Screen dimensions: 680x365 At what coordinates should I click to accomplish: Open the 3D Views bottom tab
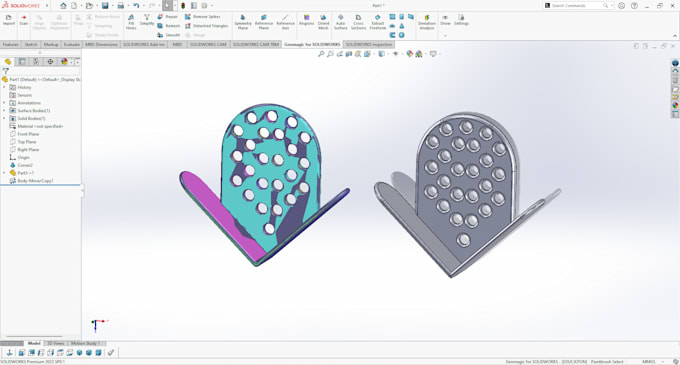[x=56, y=343]
